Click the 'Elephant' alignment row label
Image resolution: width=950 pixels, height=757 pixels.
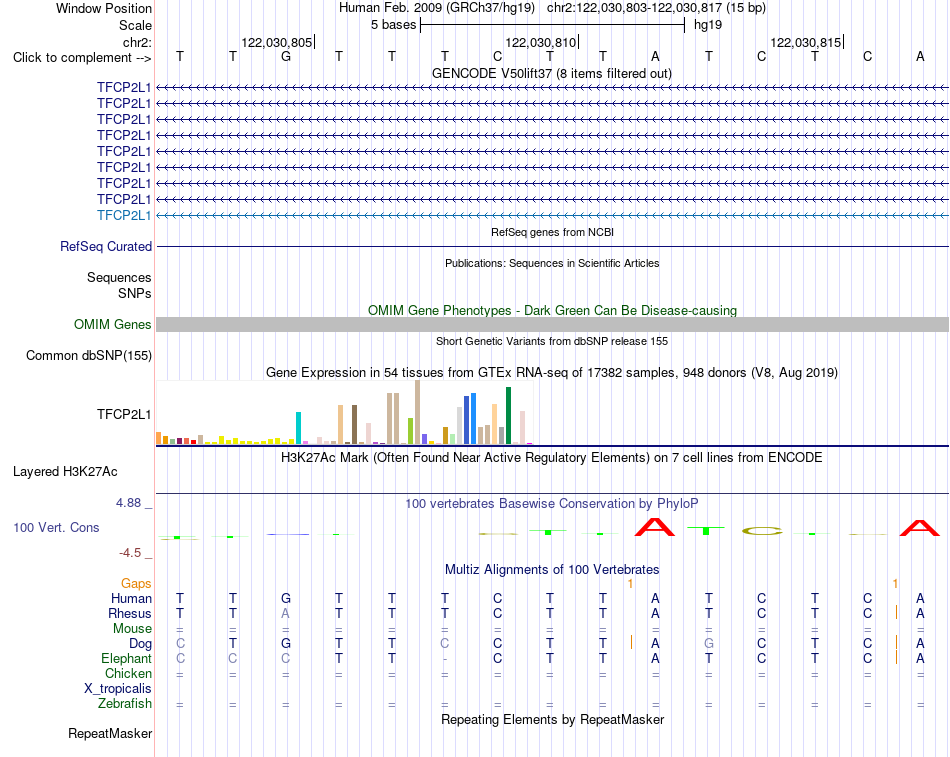click(126, 659)
